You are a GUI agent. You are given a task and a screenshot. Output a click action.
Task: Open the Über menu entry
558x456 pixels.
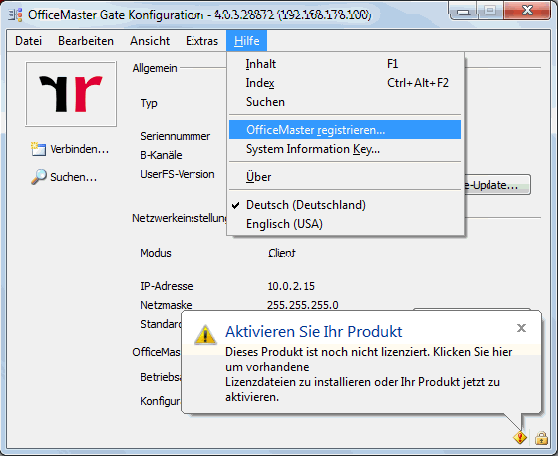tap(345, 177)
